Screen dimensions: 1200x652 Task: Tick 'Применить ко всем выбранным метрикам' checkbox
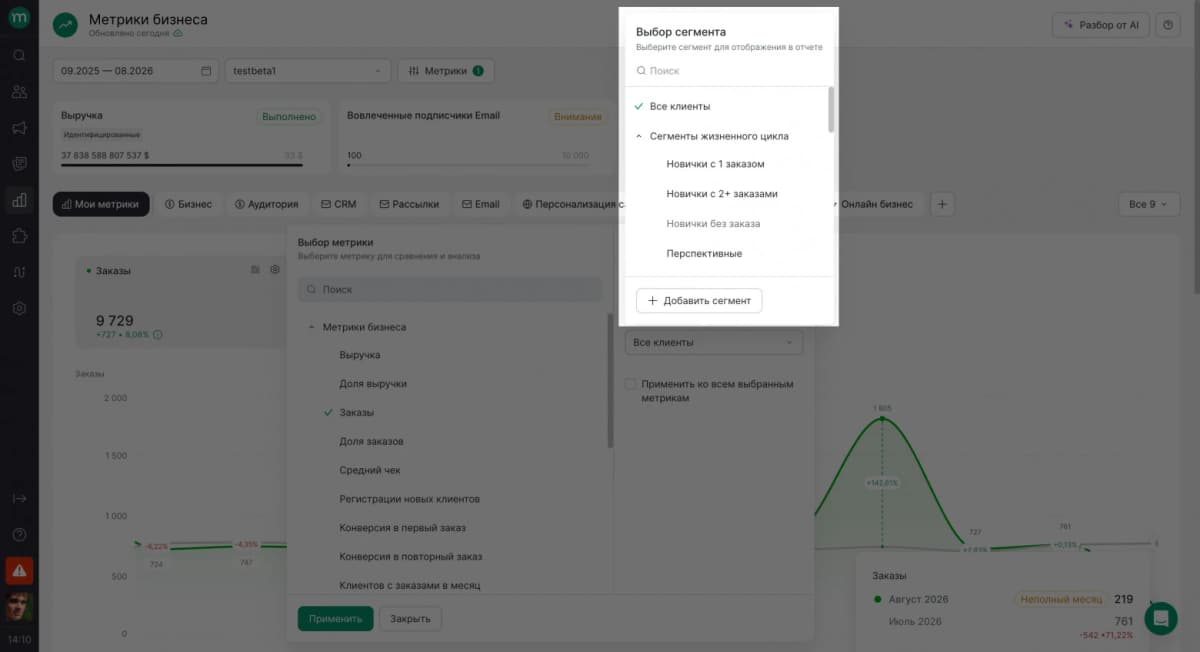(x=630, y=384)
